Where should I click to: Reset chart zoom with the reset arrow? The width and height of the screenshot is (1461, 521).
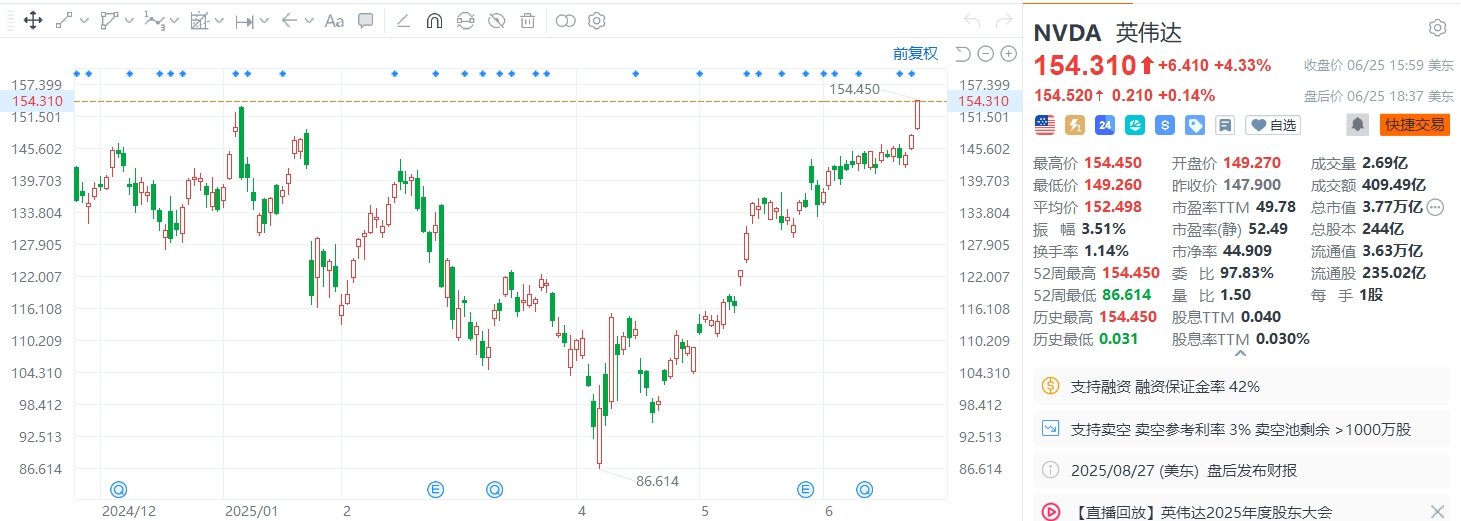(x=962, y=54)
